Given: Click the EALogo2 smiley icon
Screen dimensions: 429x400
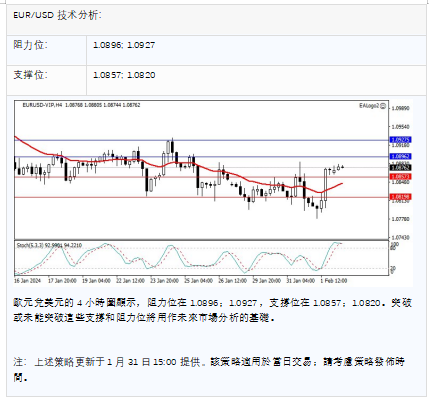Looking at the screenshot, I should point(383,106).
